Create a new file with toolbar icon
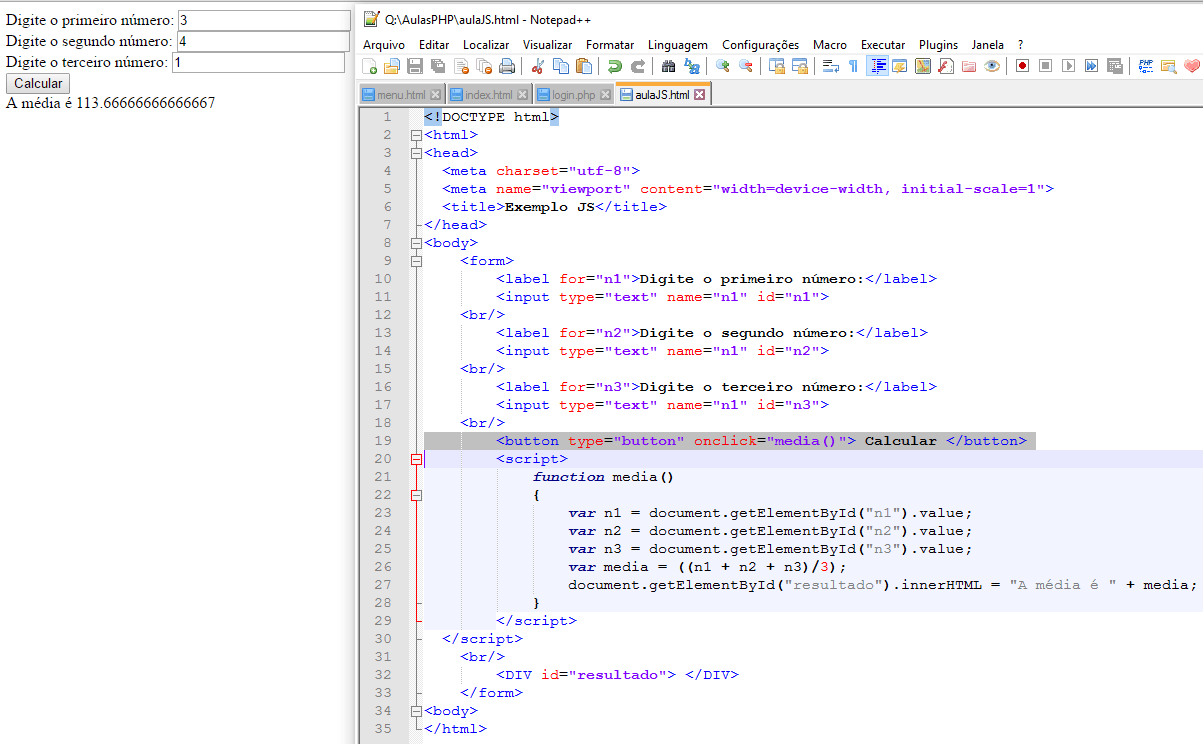Viewport: 1203px width, 744px height. pos(370,66)
